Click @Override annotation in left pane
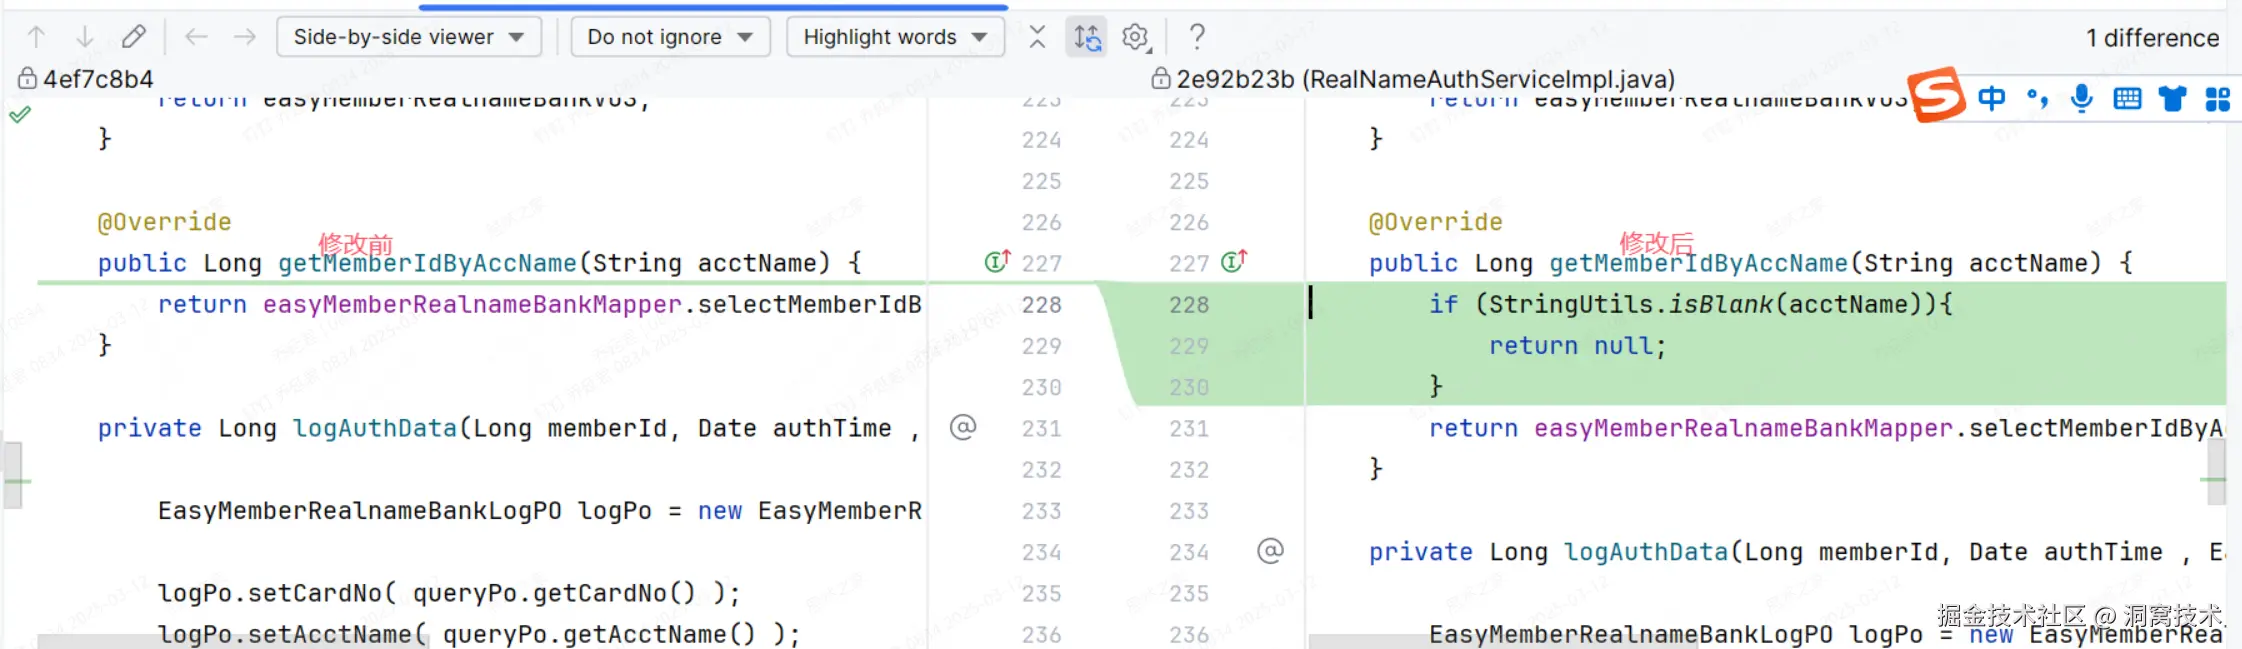This screenshot has height=649, width=2242. pos(164,222)
